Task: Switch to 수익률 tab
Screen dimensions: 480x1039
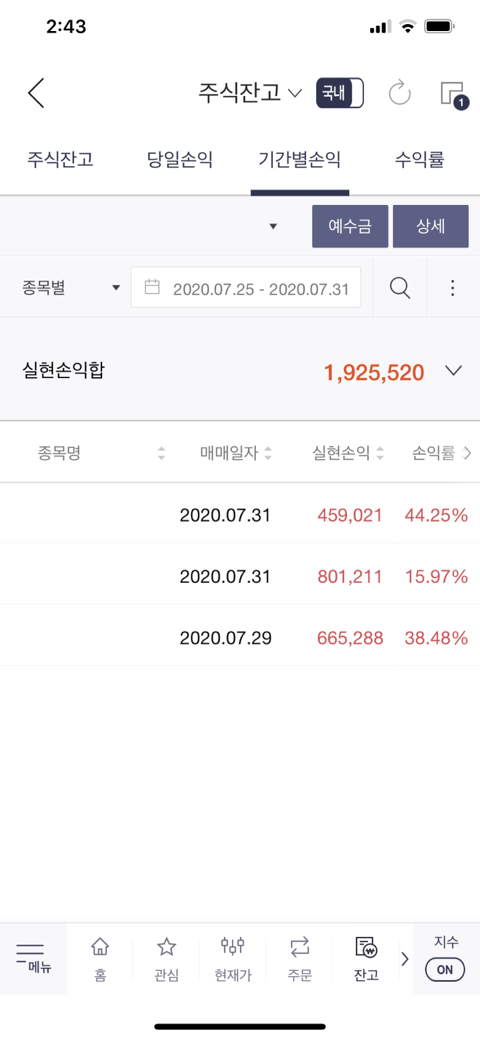Action: click(x=420, y=160)
